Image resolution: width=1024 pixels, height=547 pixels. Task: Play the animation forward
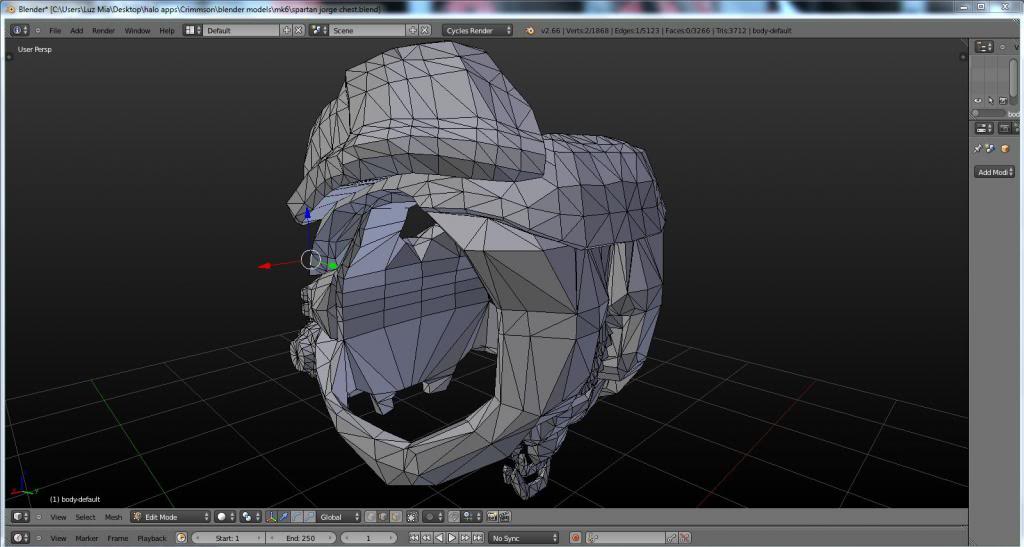(452, 539)
